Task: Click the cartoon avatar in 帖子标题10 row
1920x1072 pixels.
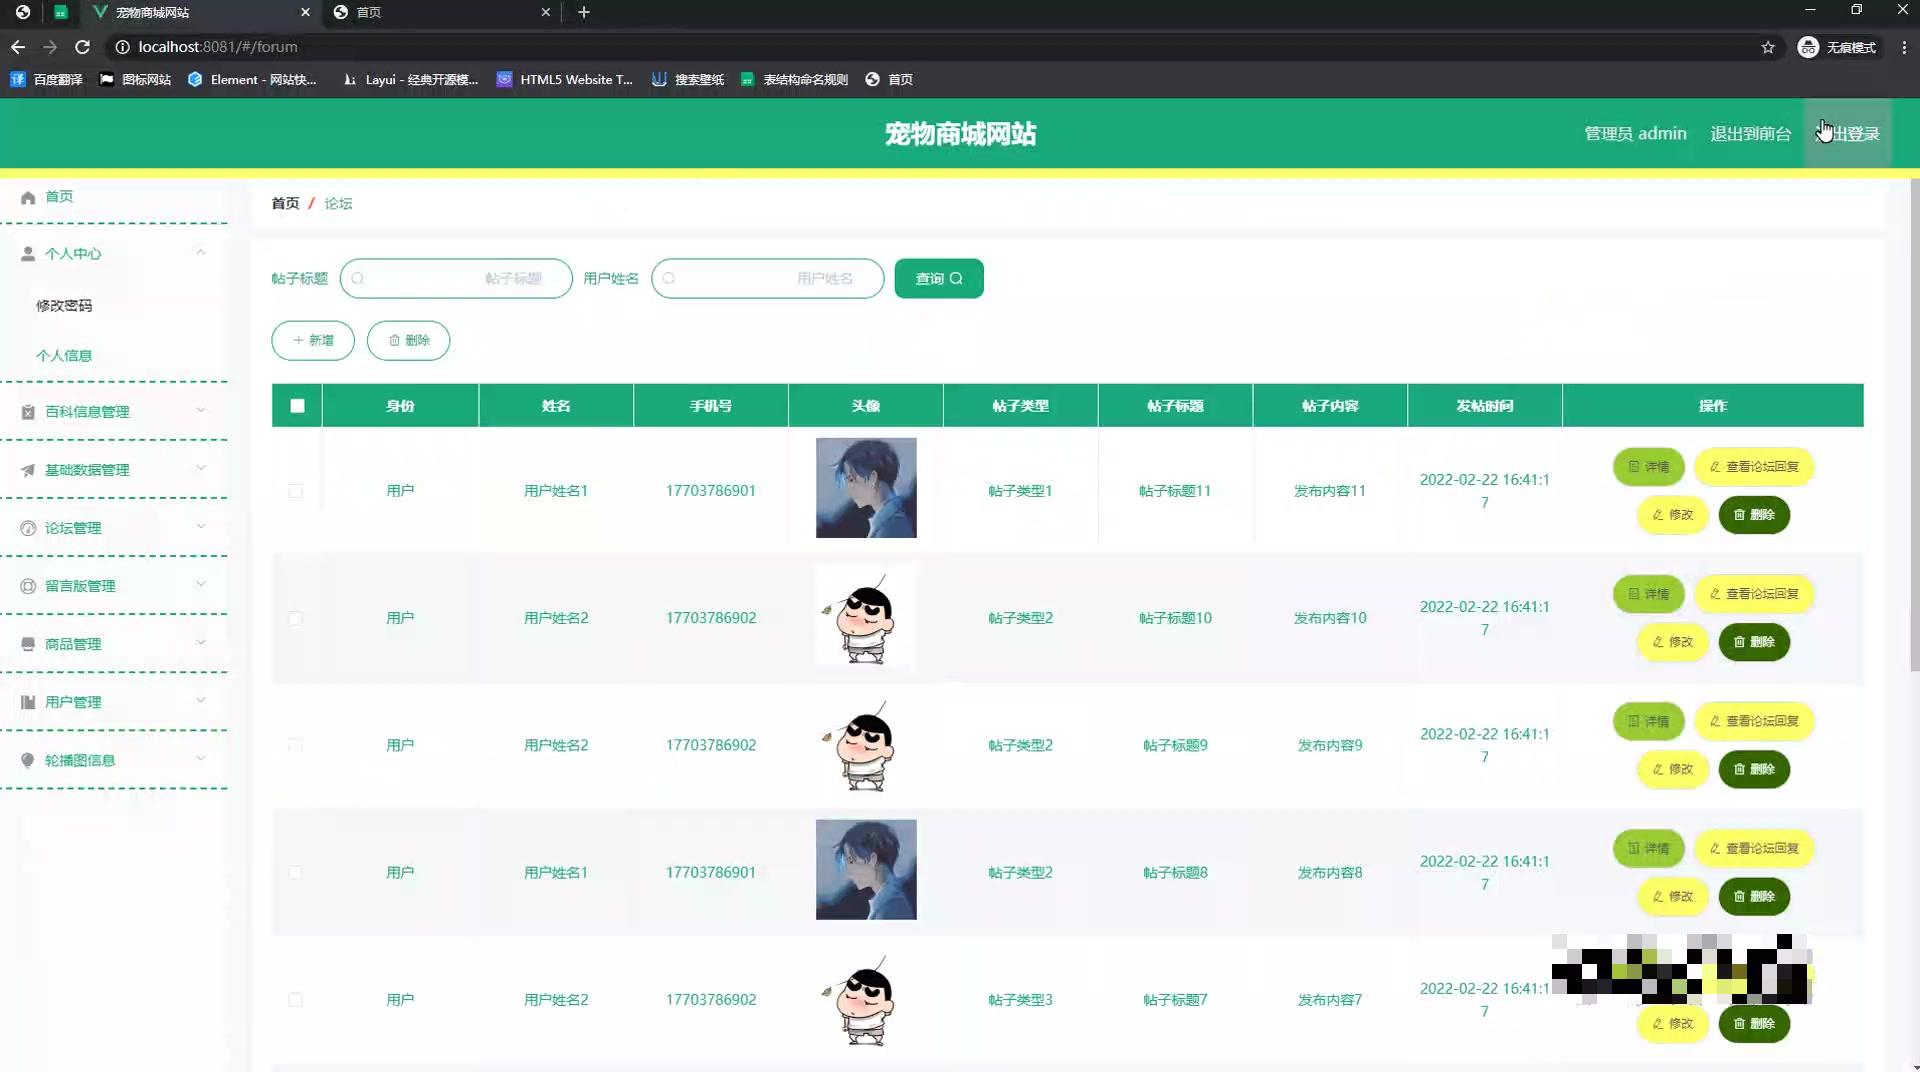Action: click(x=866, y=616)
